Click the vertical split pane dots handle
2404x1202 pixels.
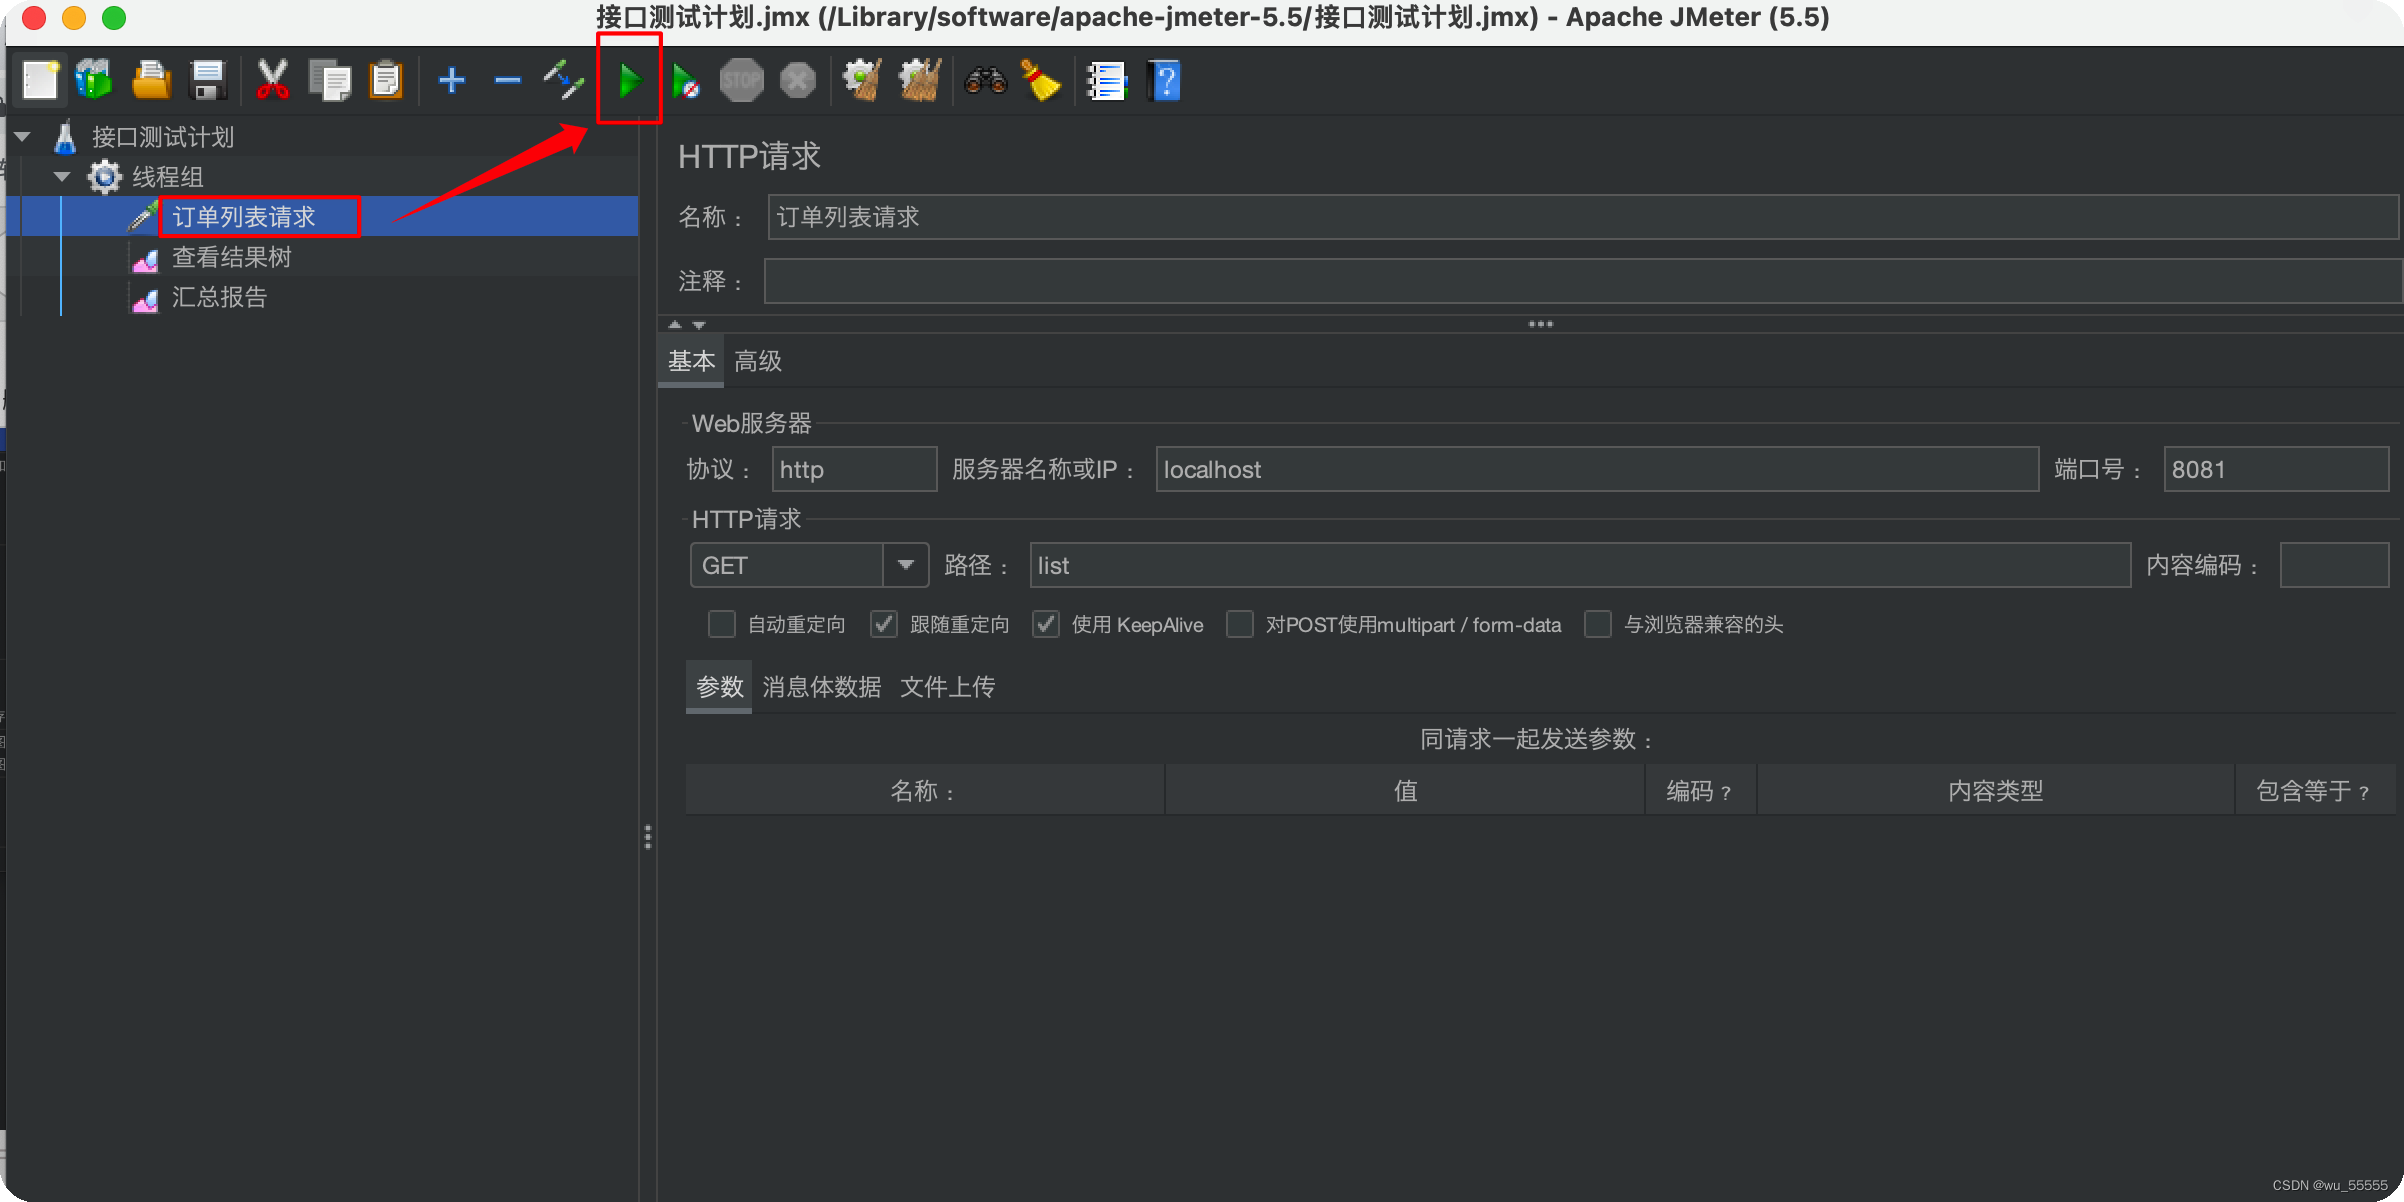point(648,837)
